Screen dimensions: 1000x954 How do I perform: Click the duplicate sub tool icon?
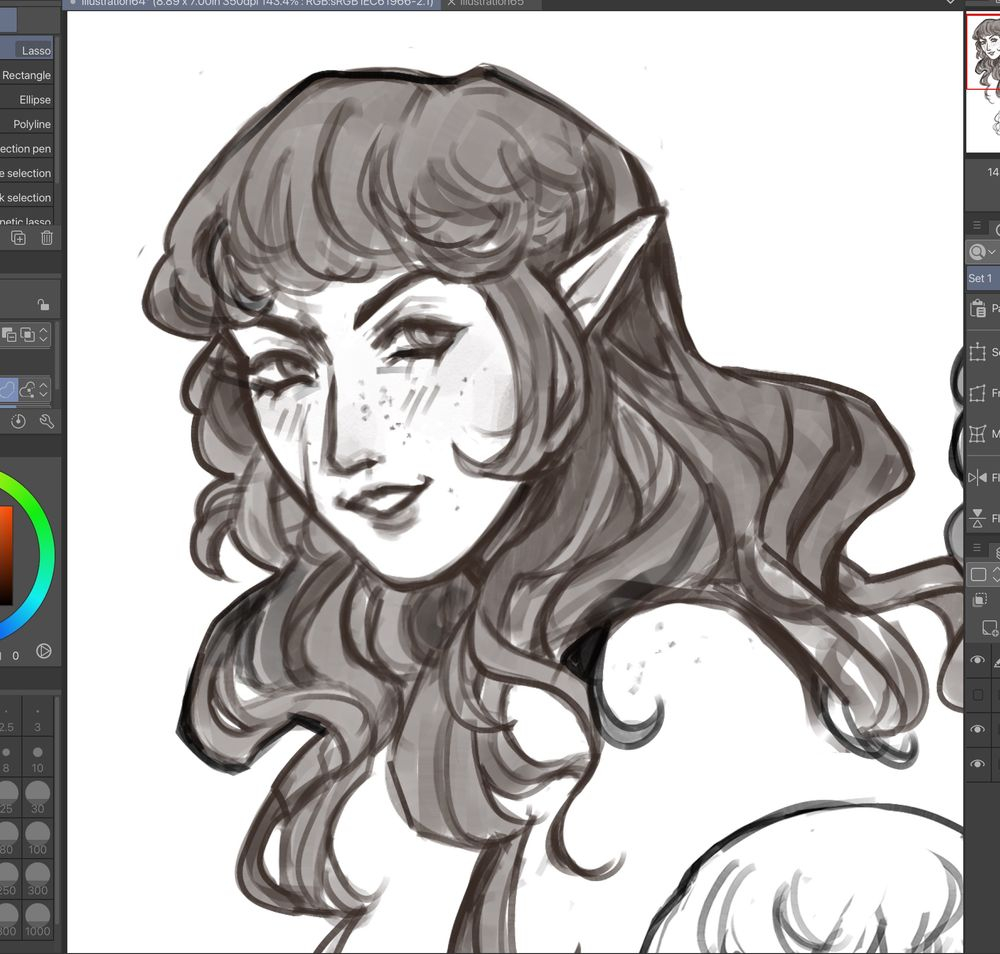[x=18, y=237]
